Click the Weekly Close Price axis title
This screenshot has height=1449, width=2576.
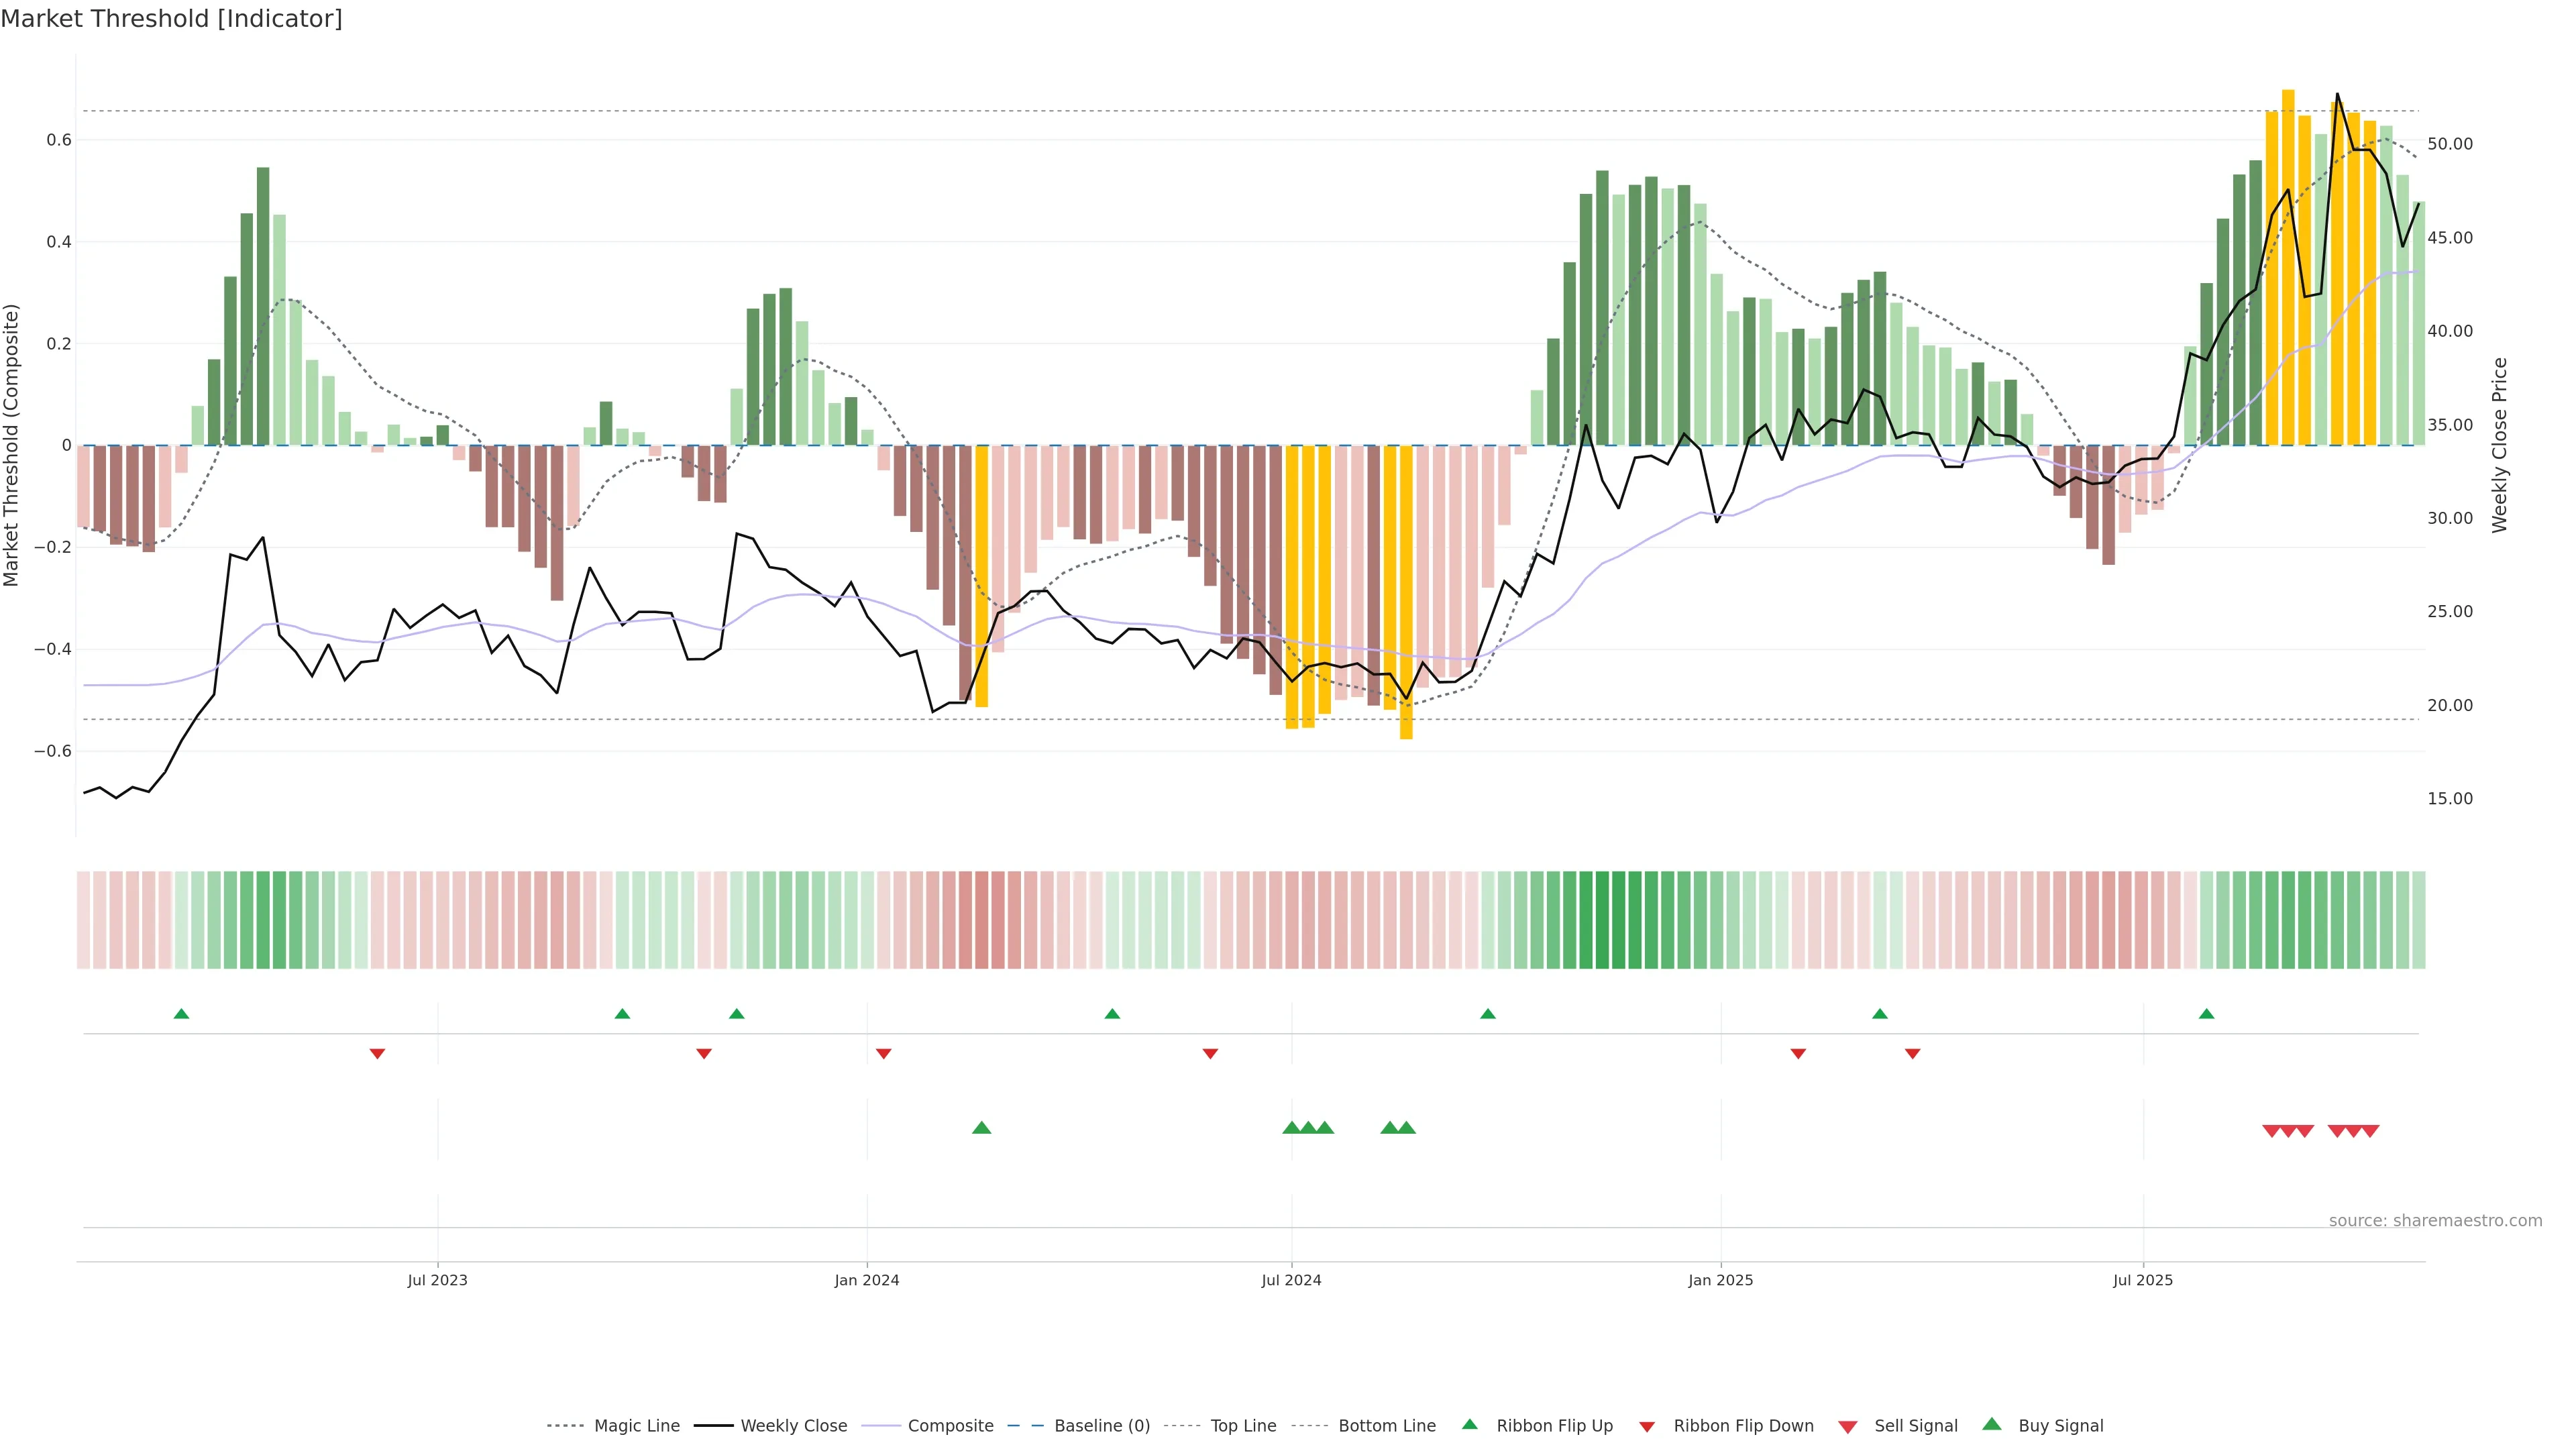[2500, 445]
